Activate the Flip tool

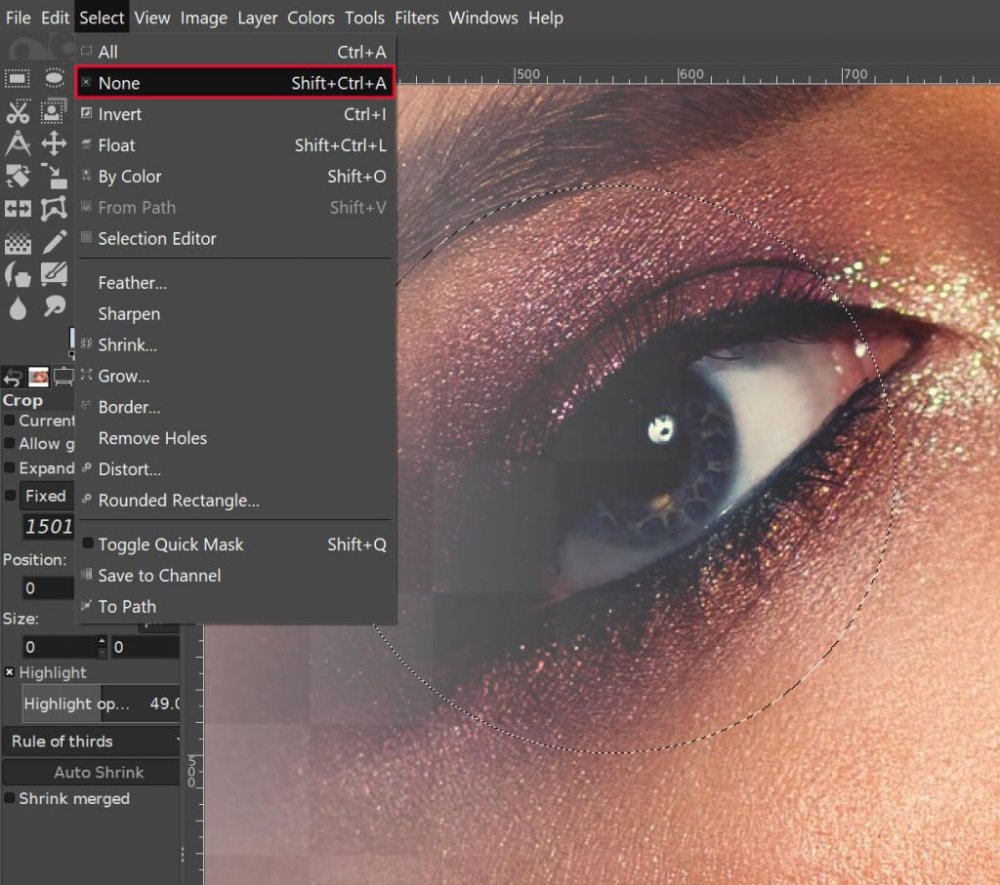point(18,209)
